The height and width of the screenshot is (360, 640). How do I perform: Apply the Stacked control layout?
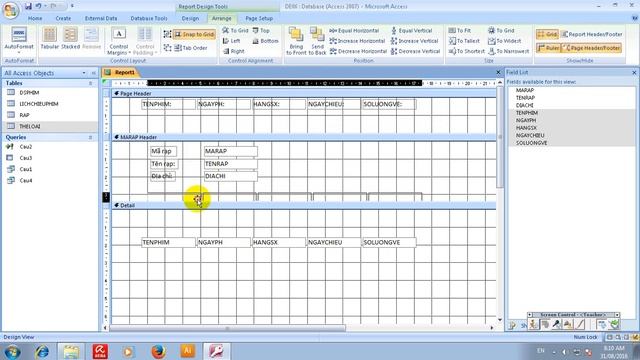[70, 39]
